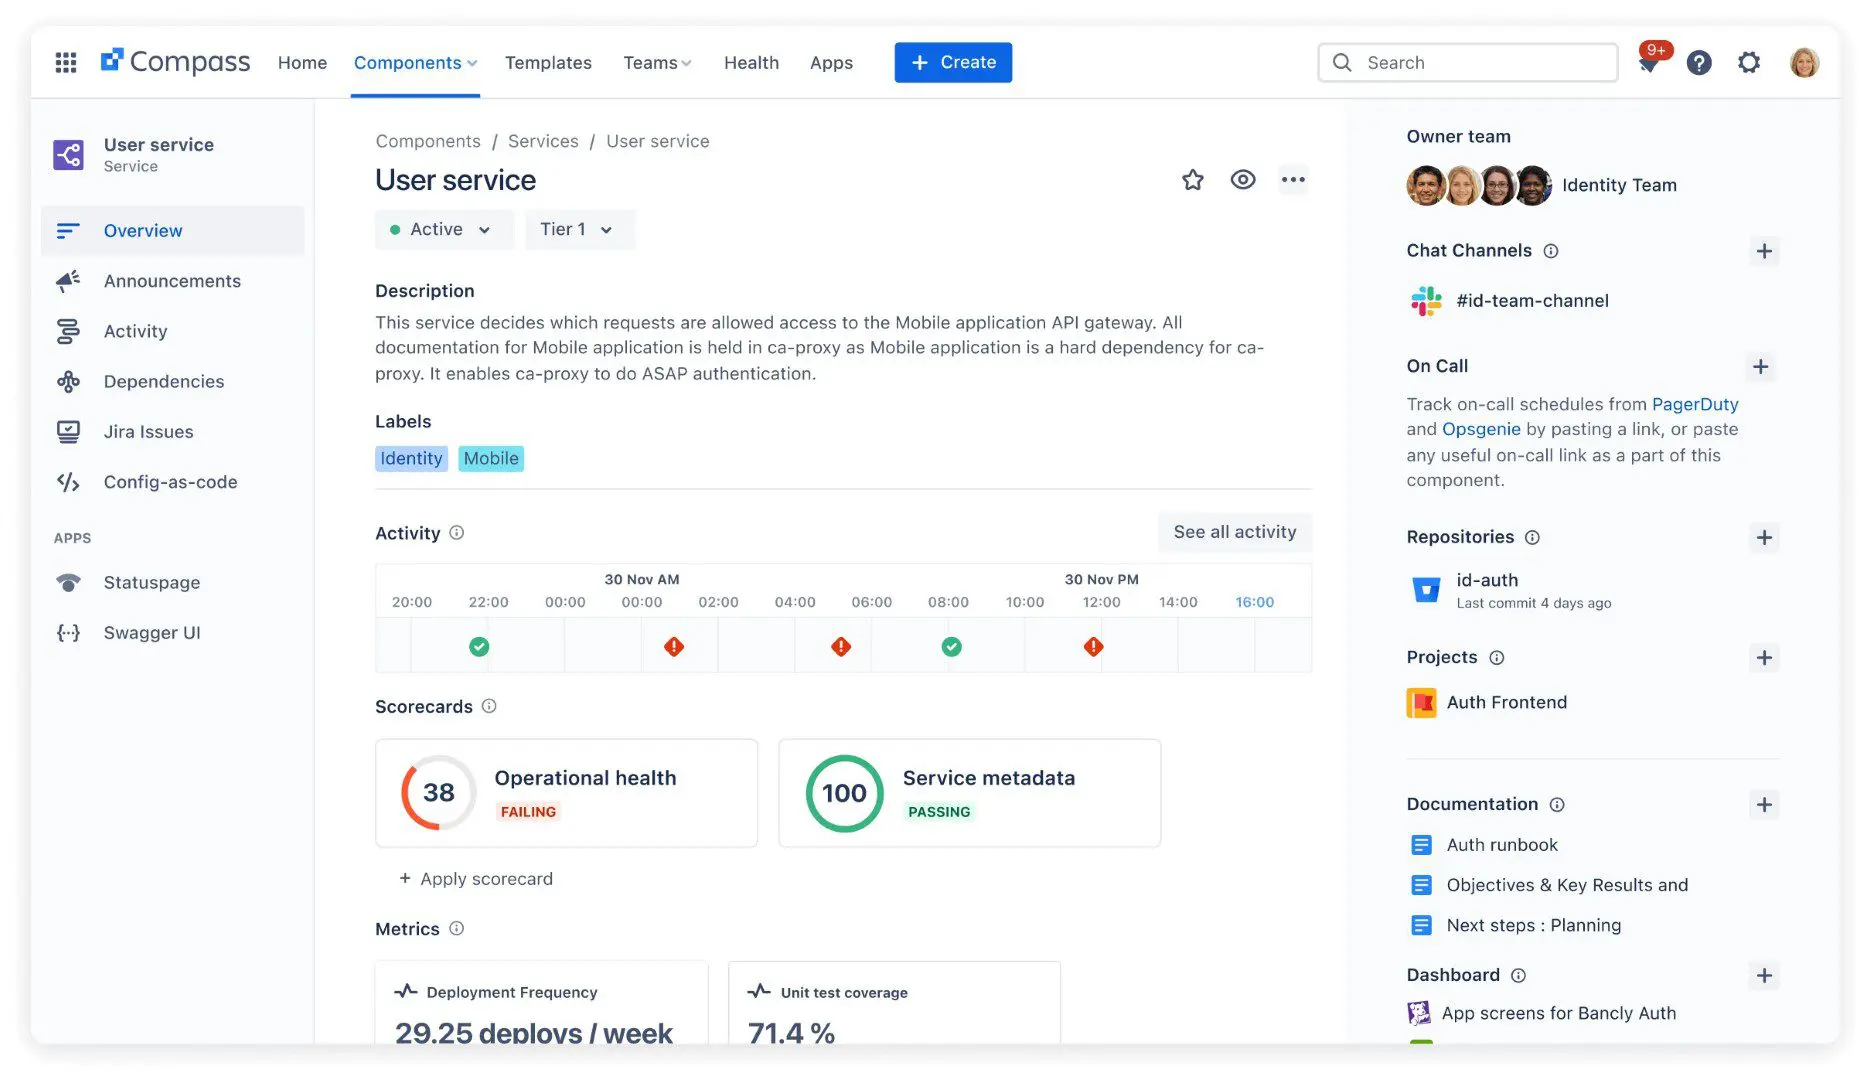The width and height of the screenshot is (1871, 1080).
Task: Click the Create button
Action: pyautogui.click(x=953, y=62)
